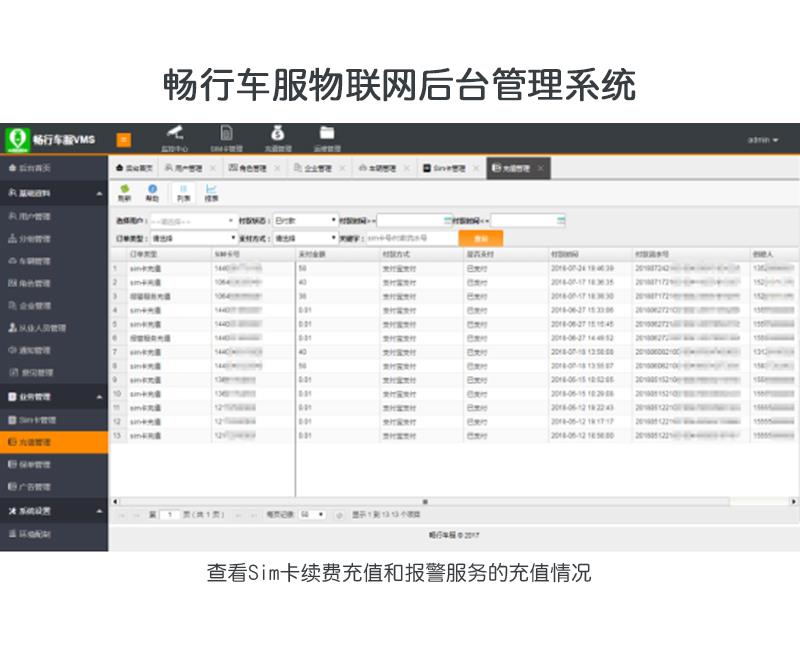Click the orange sidebar collapse menu button
The height and width of the screenshot is (650, 800).
[x=124, y=139]
